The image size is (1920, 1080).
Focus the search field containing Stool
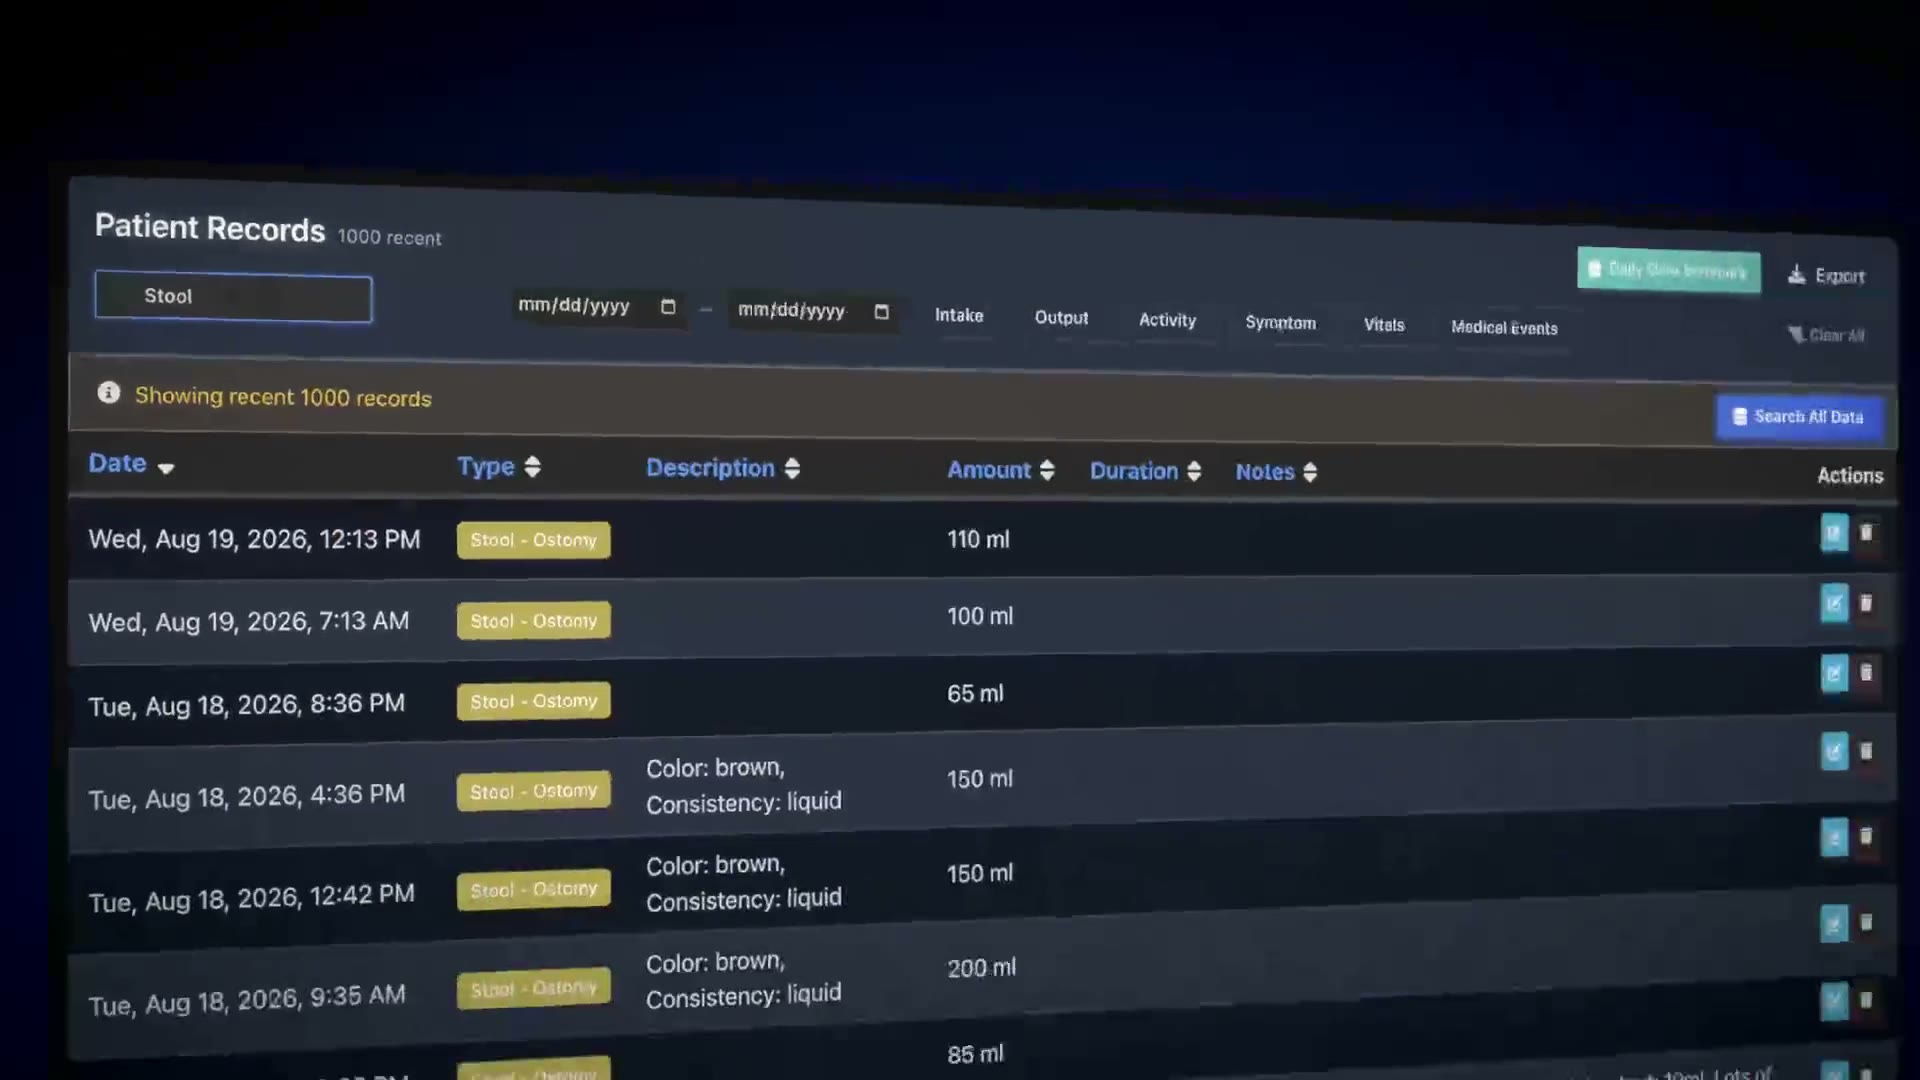coord(233,297)
